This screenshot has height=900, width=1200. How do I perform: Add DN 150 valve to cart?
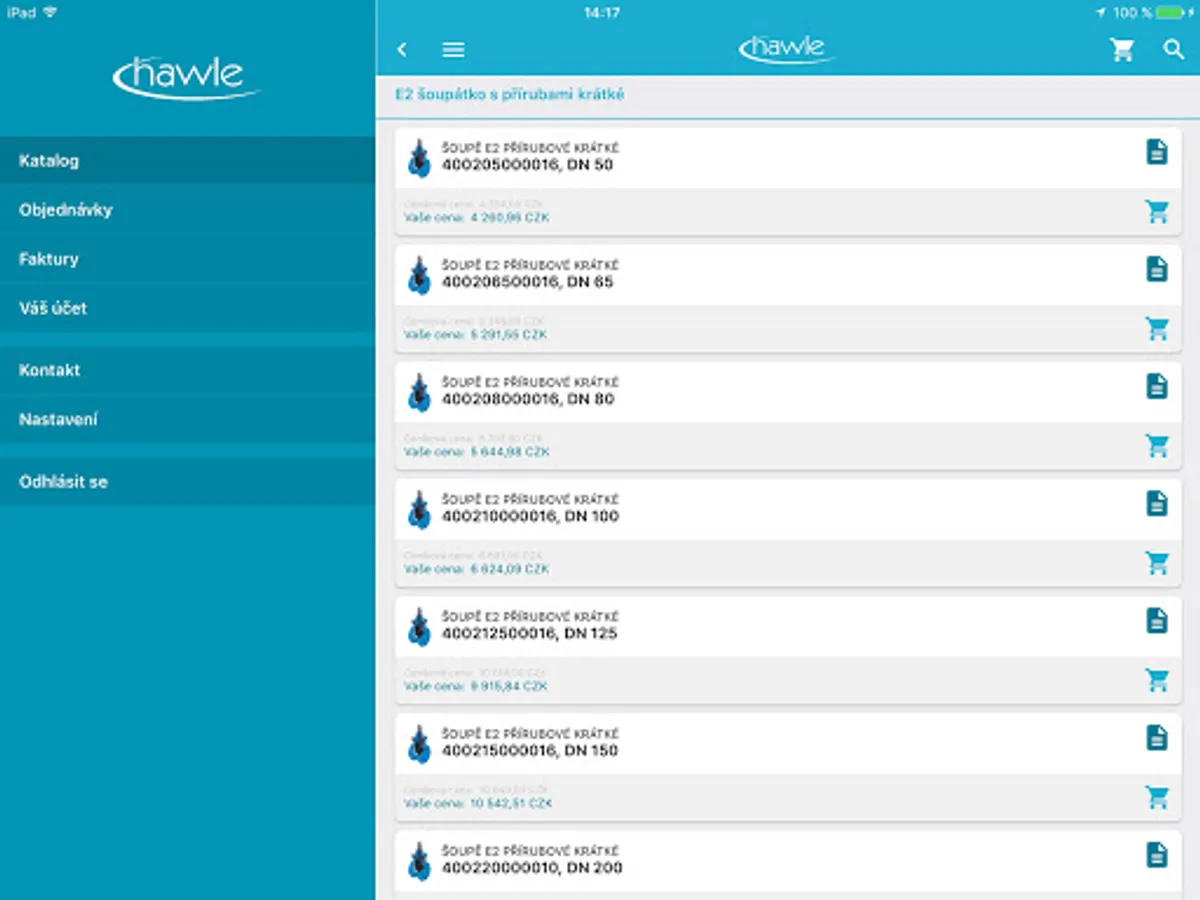(x=1157, y=797)
